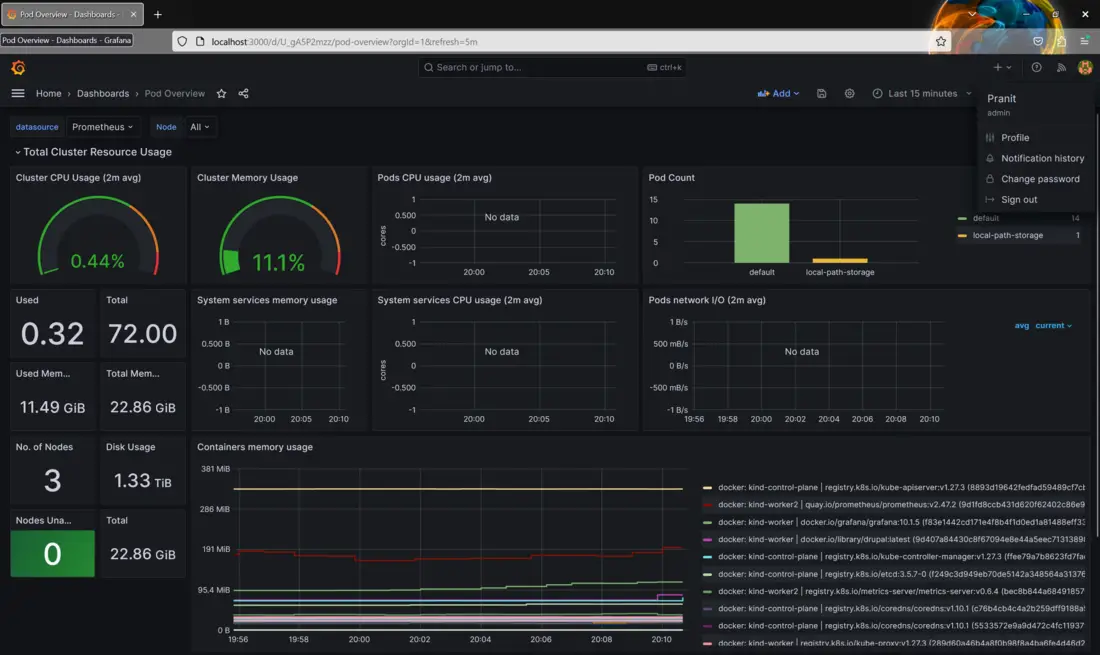Click the Grafana logo icon
The height and width of the screenshot is (655, 1100).
point(18,67)
